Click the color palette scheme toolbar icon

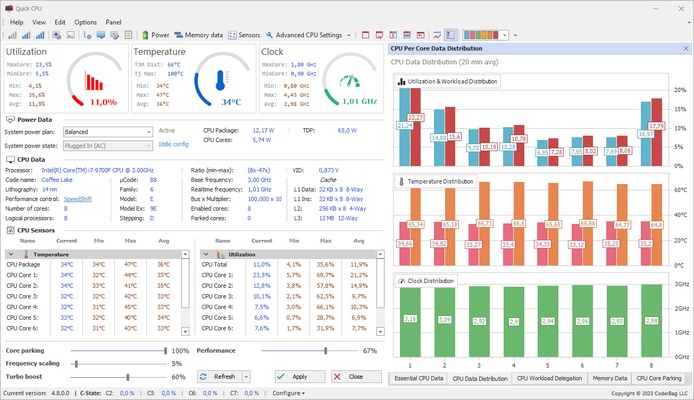[x=485, y=34]
